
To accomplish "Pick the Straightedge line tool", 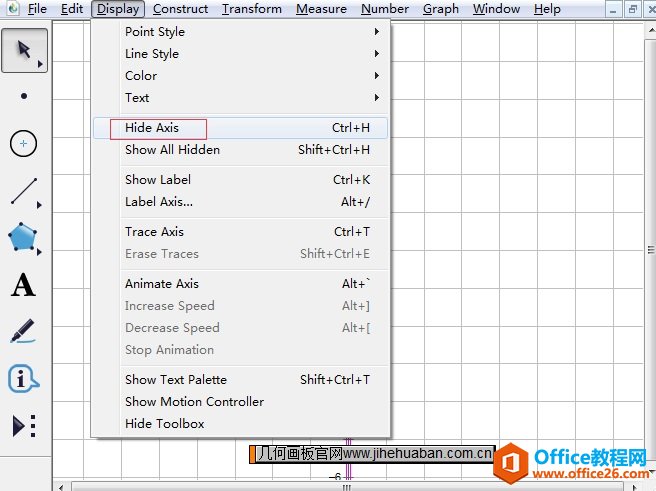I will 24,191.
